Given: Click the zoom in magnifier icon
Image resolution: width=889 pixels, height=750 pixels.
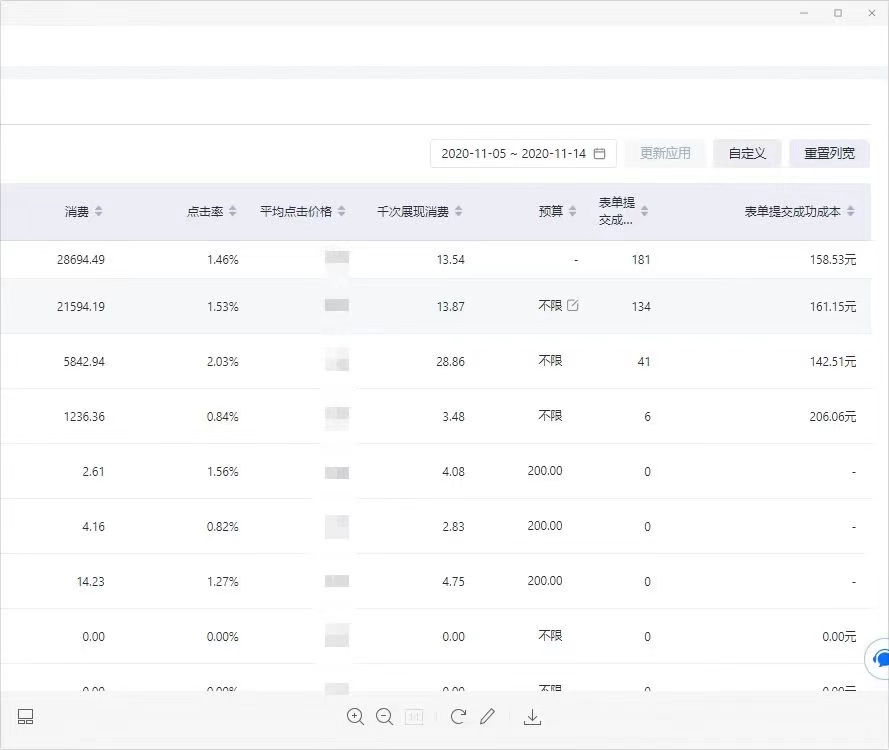Looking at the screenshot, I should click(x=355, y=716).
